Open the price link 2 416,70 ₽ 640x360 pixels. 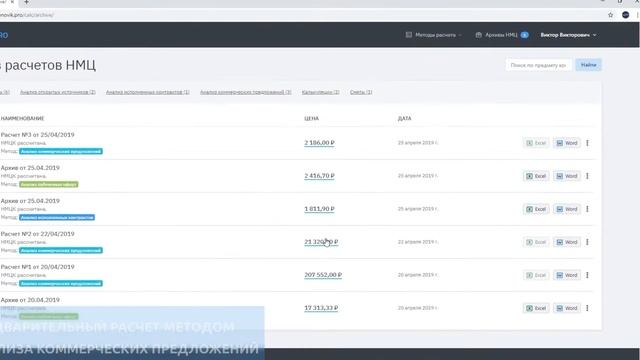(x=319, y=176)
